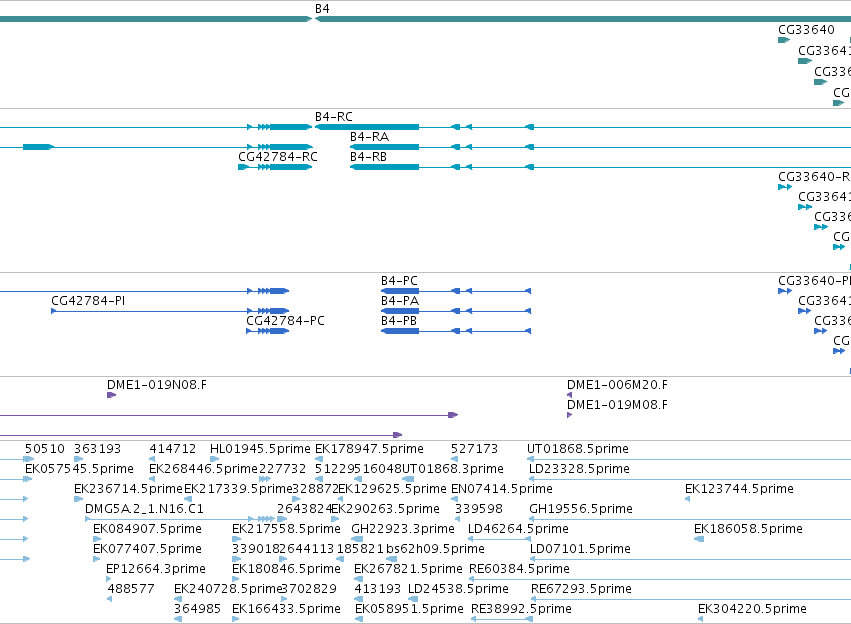Select the B4-PC protein label

[x=399, y=281]
